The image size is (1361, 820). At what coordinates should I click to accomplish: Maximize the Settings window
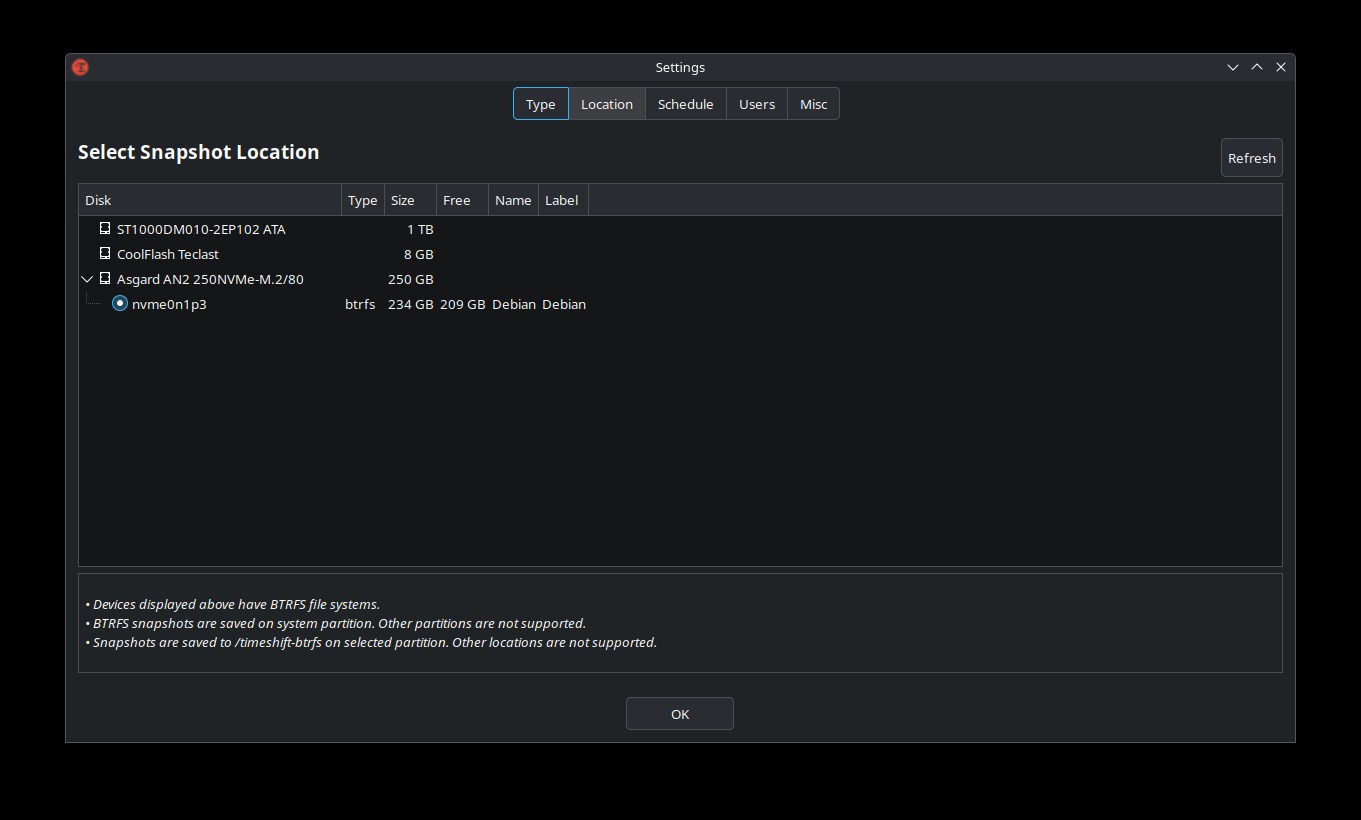click(x=1257, y=67)
